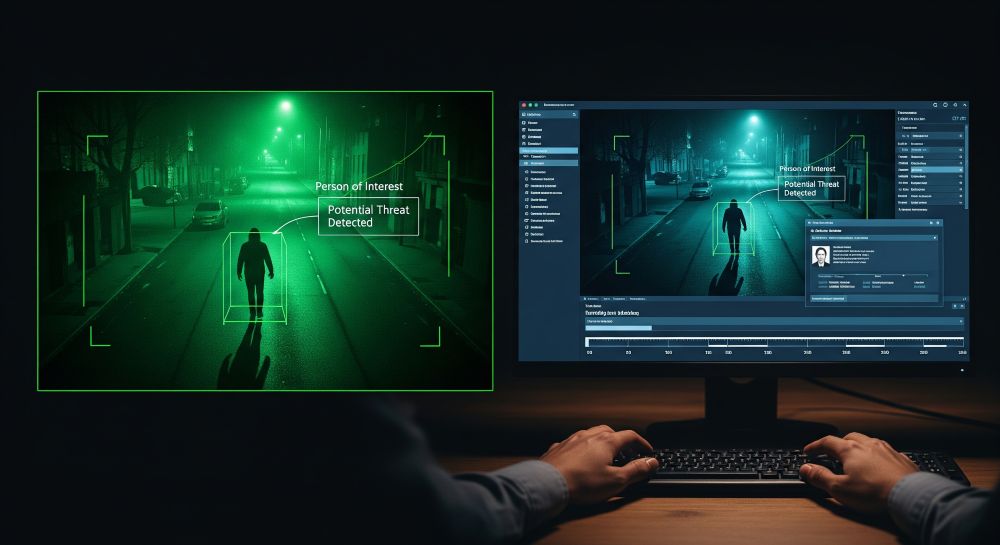1000x545 pixels.
Task: Close the suspect details popup panel
Action: pyautogui.click(x=938, y=223)
